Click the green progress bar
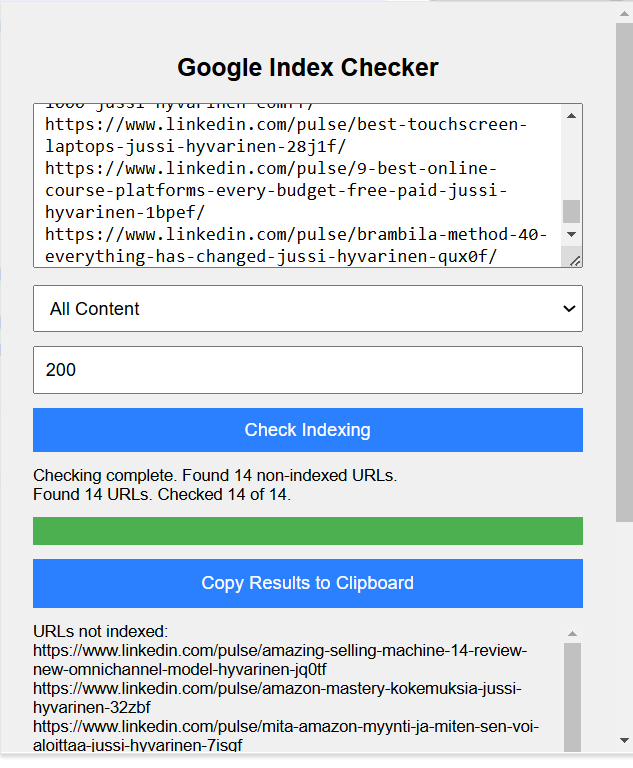Image resolution: width=633 pixels, height=768 pixels. [x=308, y=531]
